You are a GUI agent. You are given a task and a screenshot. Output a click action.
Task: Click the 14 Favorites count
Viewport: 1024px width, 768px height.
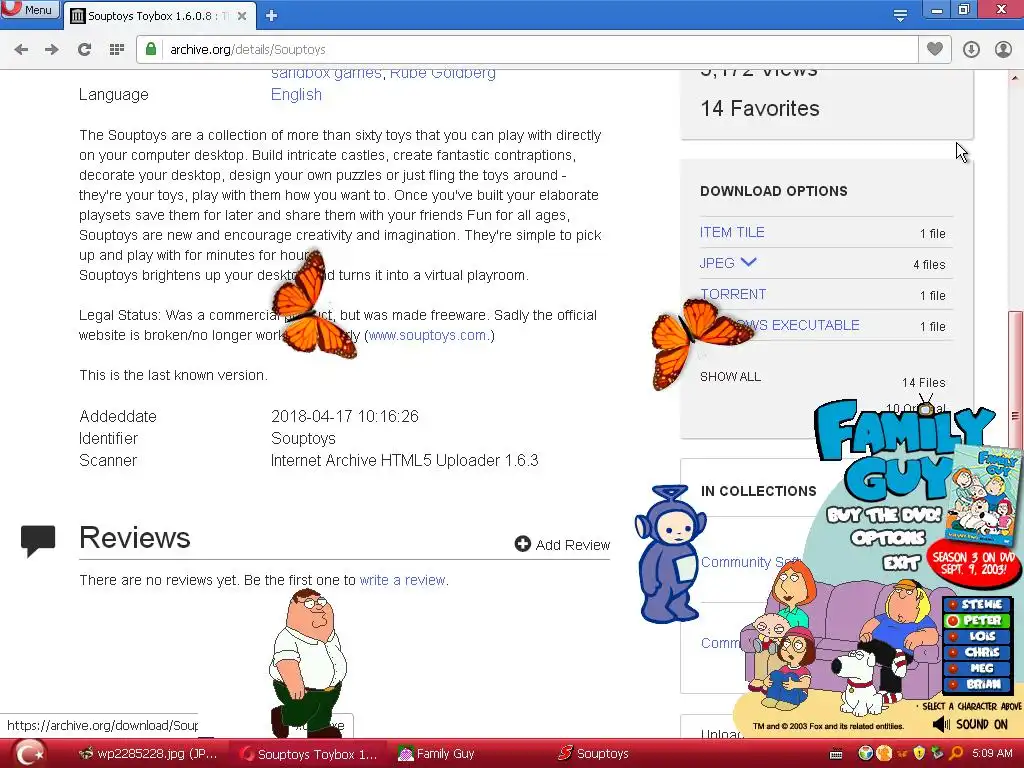tap(760, 108)
